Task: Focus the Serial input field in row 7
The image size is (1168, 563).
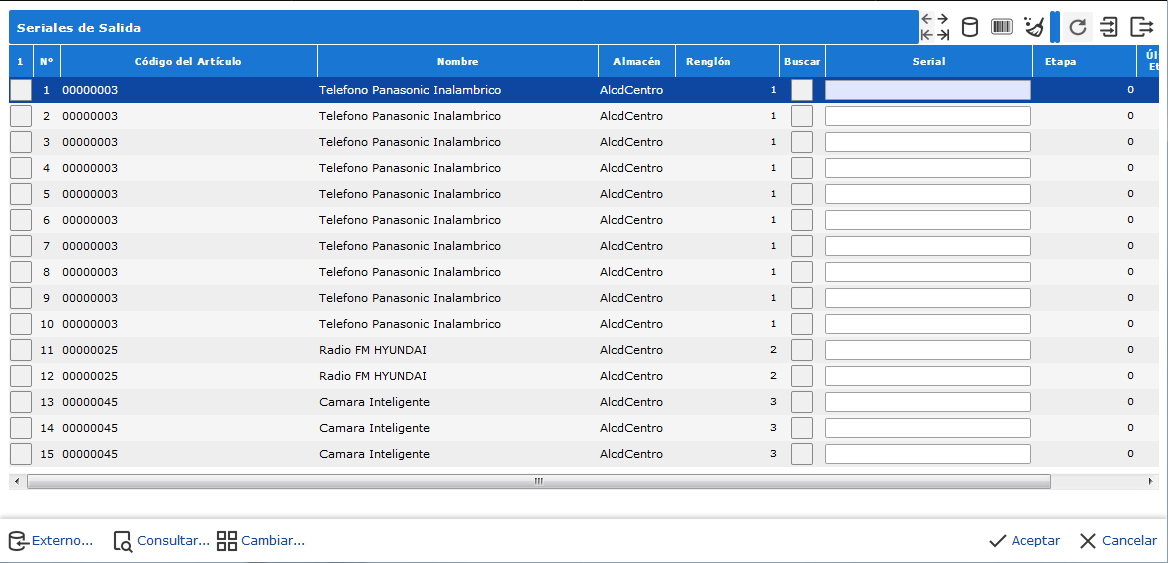Action: 927,246
